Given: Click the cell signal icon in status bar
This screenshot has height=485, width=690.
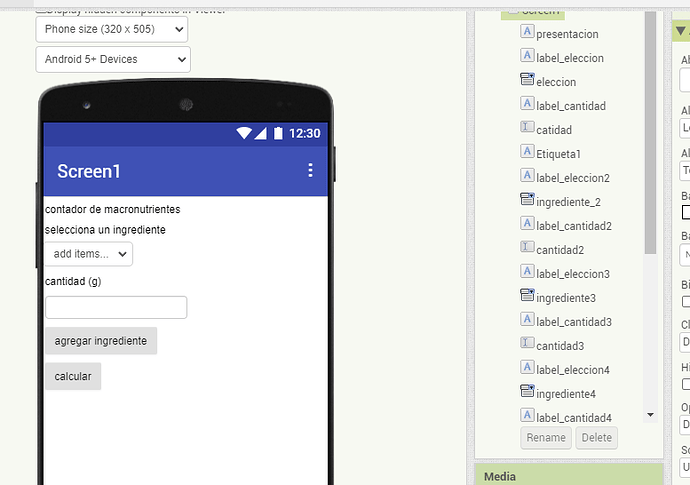Looking at the screenshot, I should 260,133.
